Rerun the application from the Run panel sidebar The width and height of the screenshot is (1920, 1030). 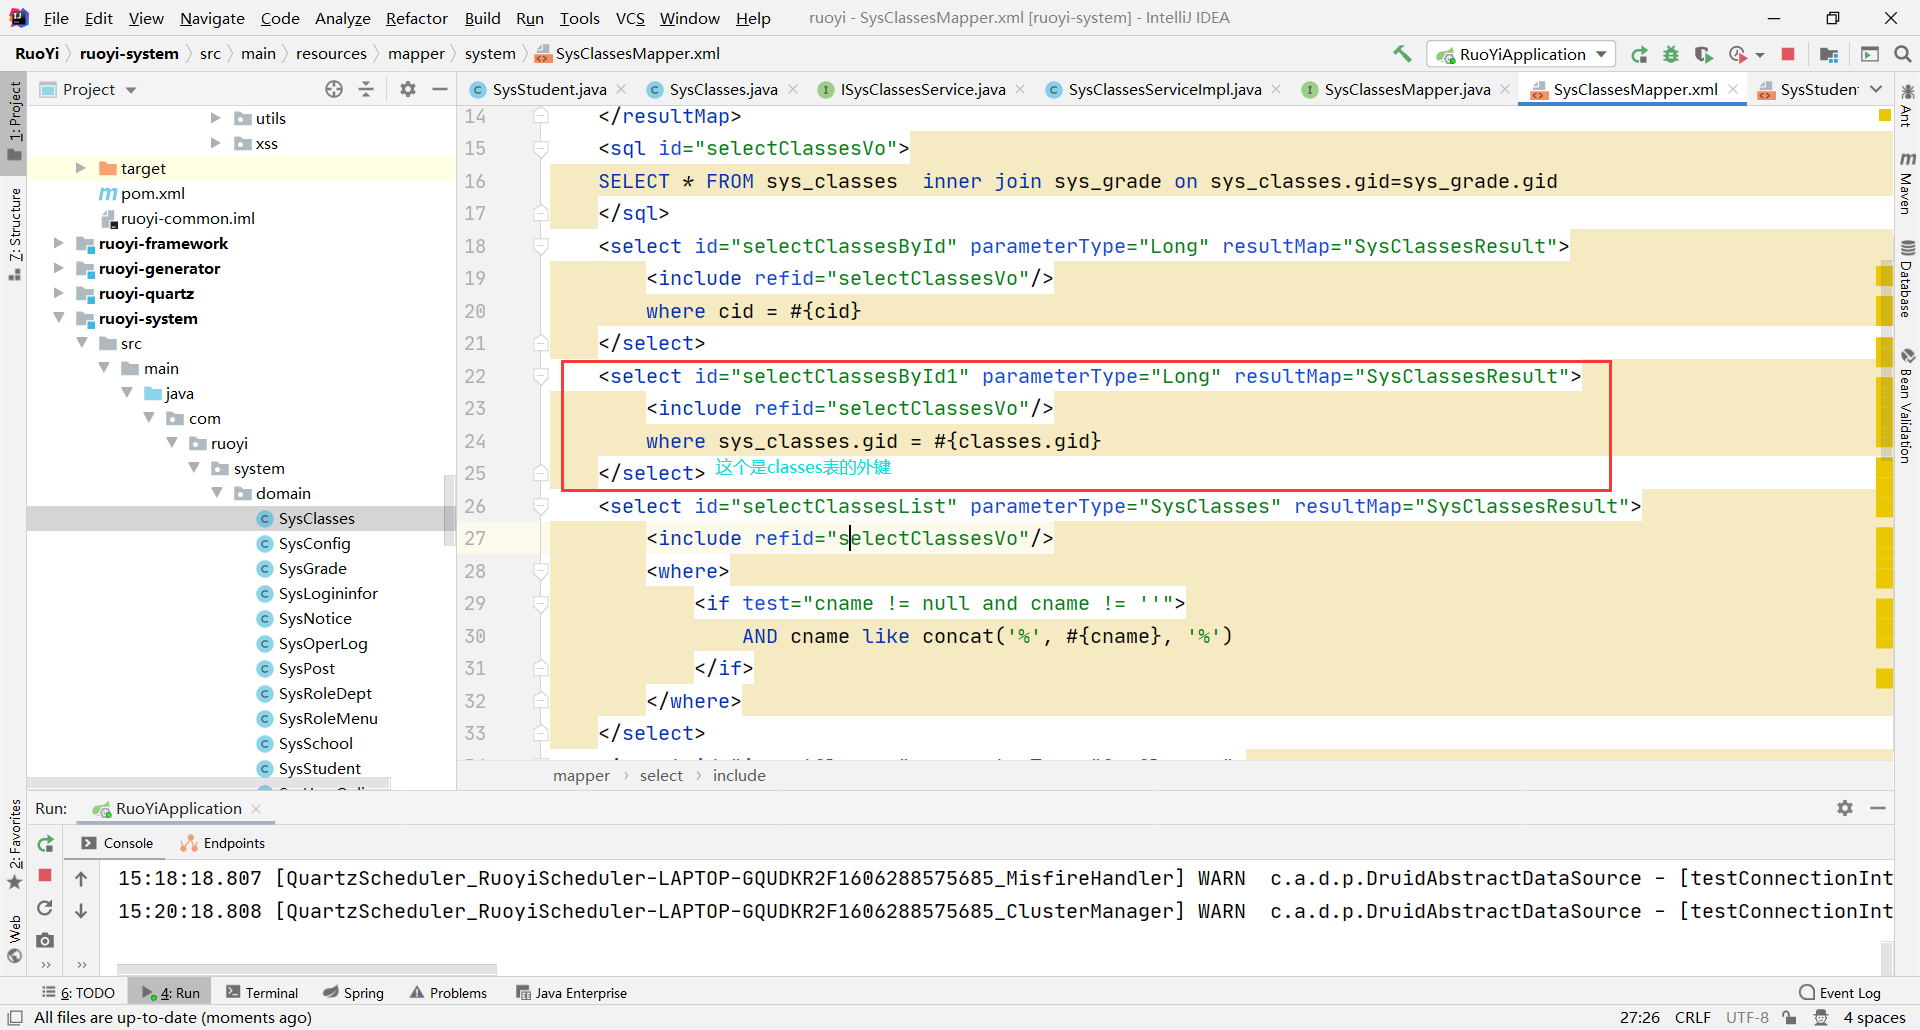point(45,844)
